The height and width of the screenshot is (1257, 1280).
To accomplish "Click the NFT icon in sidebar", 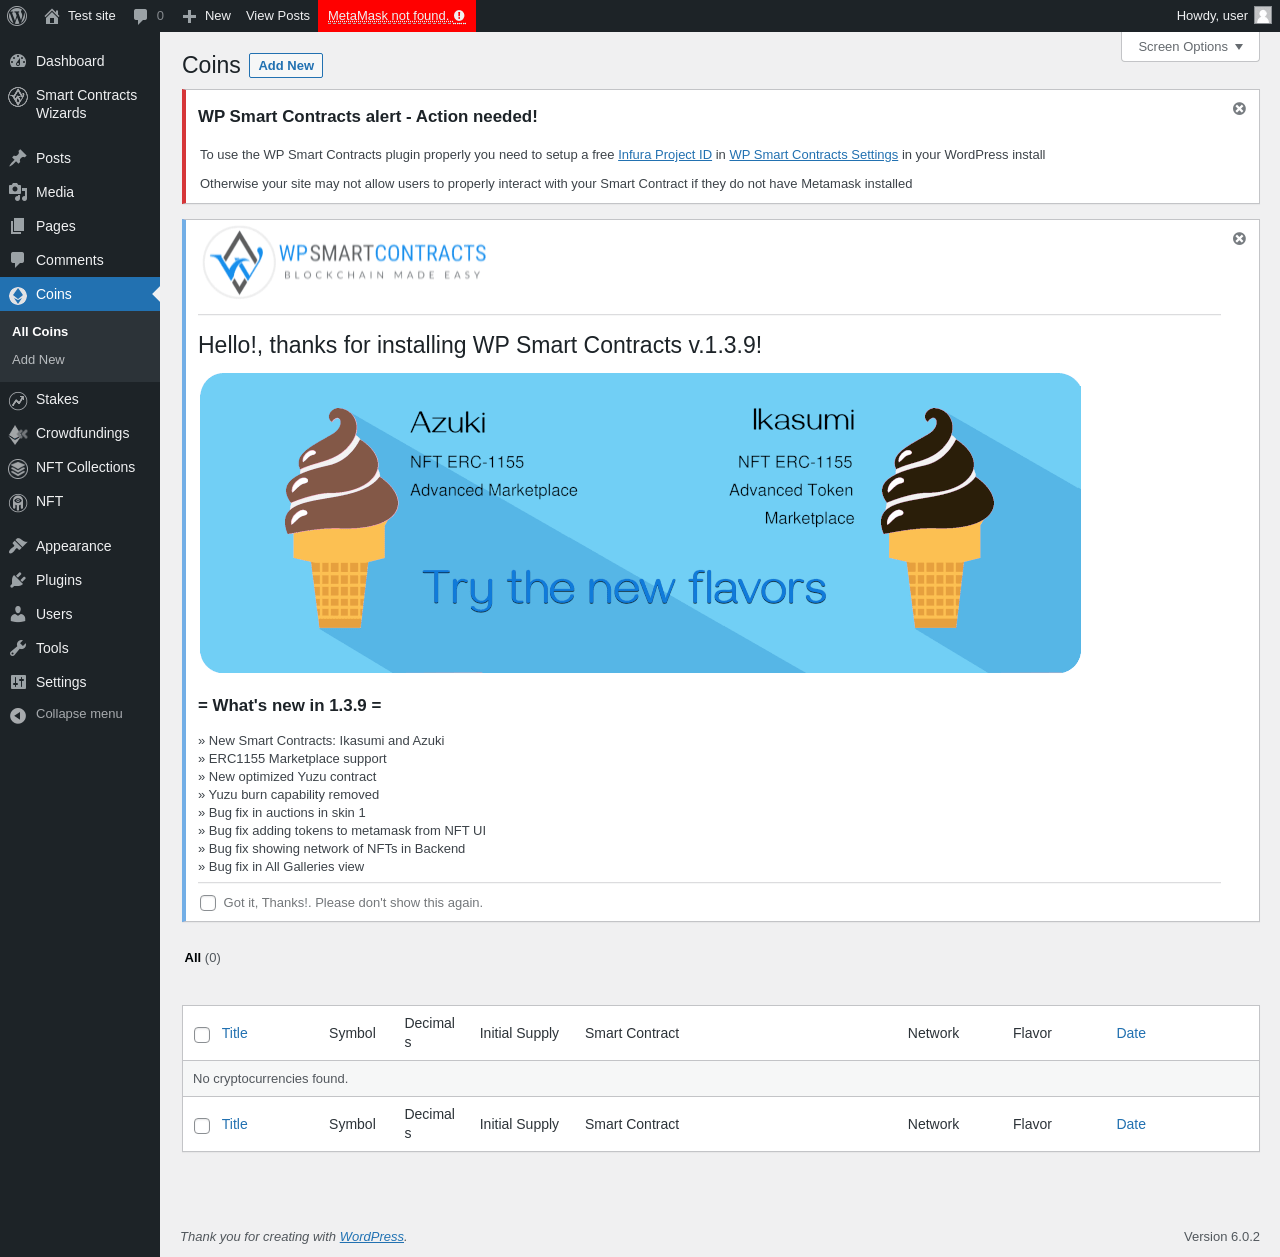I will click(18, 502).
